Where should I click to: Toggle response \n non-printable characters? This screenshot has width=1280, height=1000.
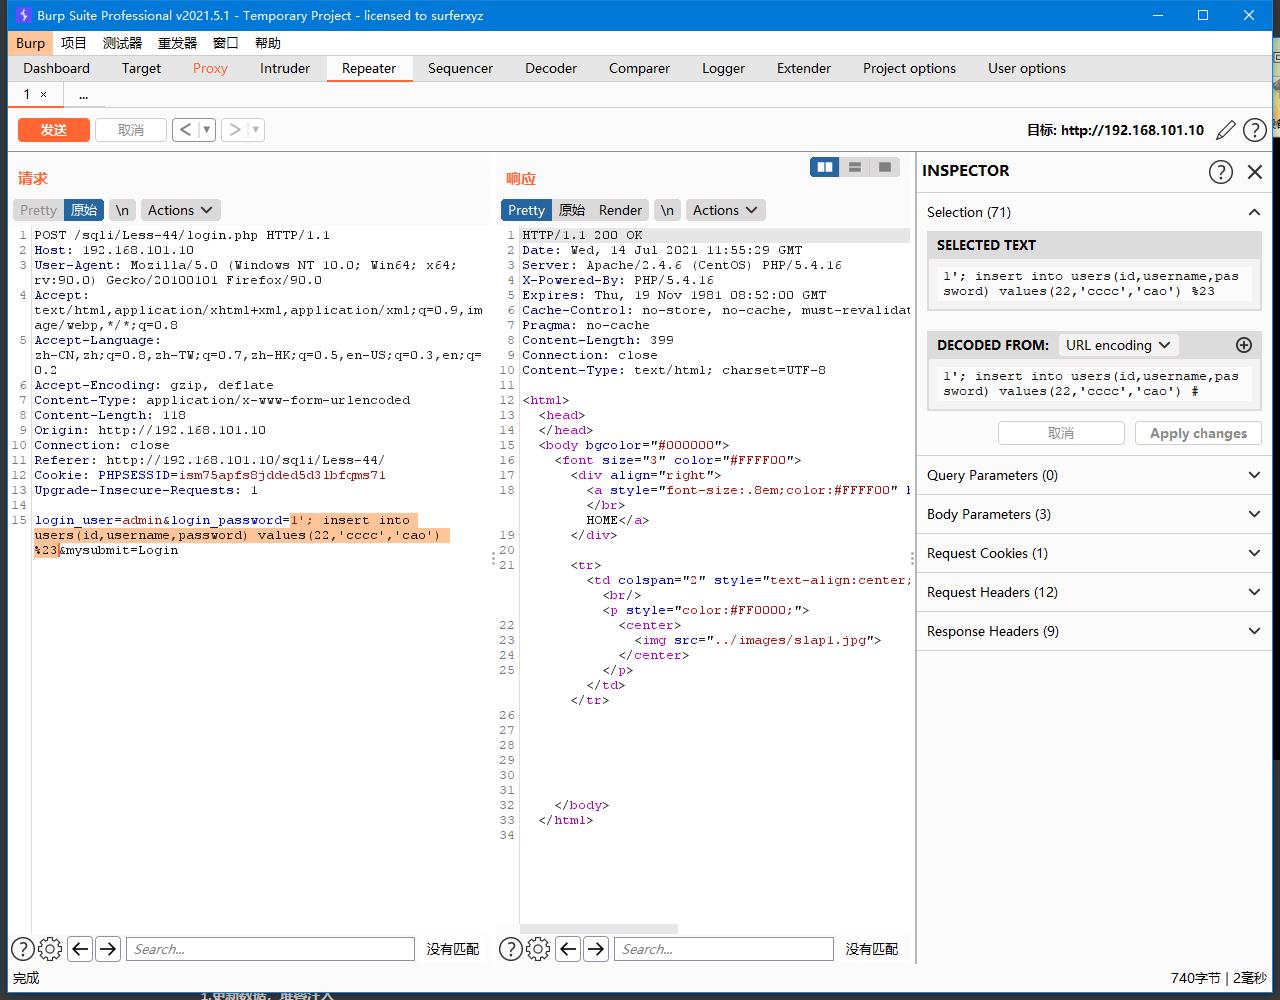pyautogui.click(x=667, y=210)
